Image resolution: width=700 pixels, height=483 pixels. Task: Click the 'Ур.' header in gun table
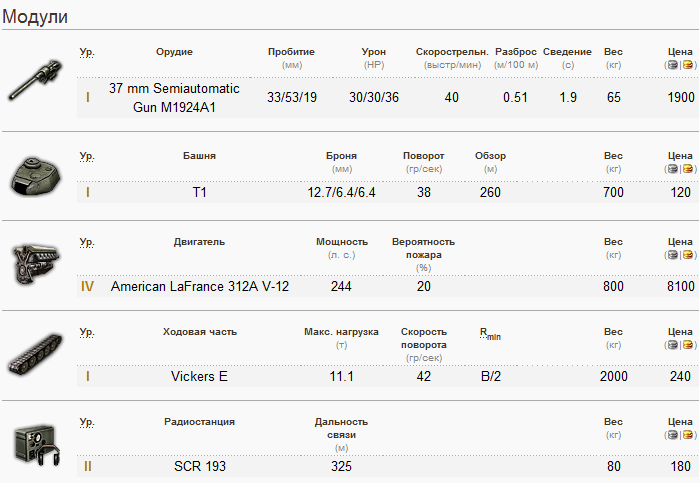87,52
